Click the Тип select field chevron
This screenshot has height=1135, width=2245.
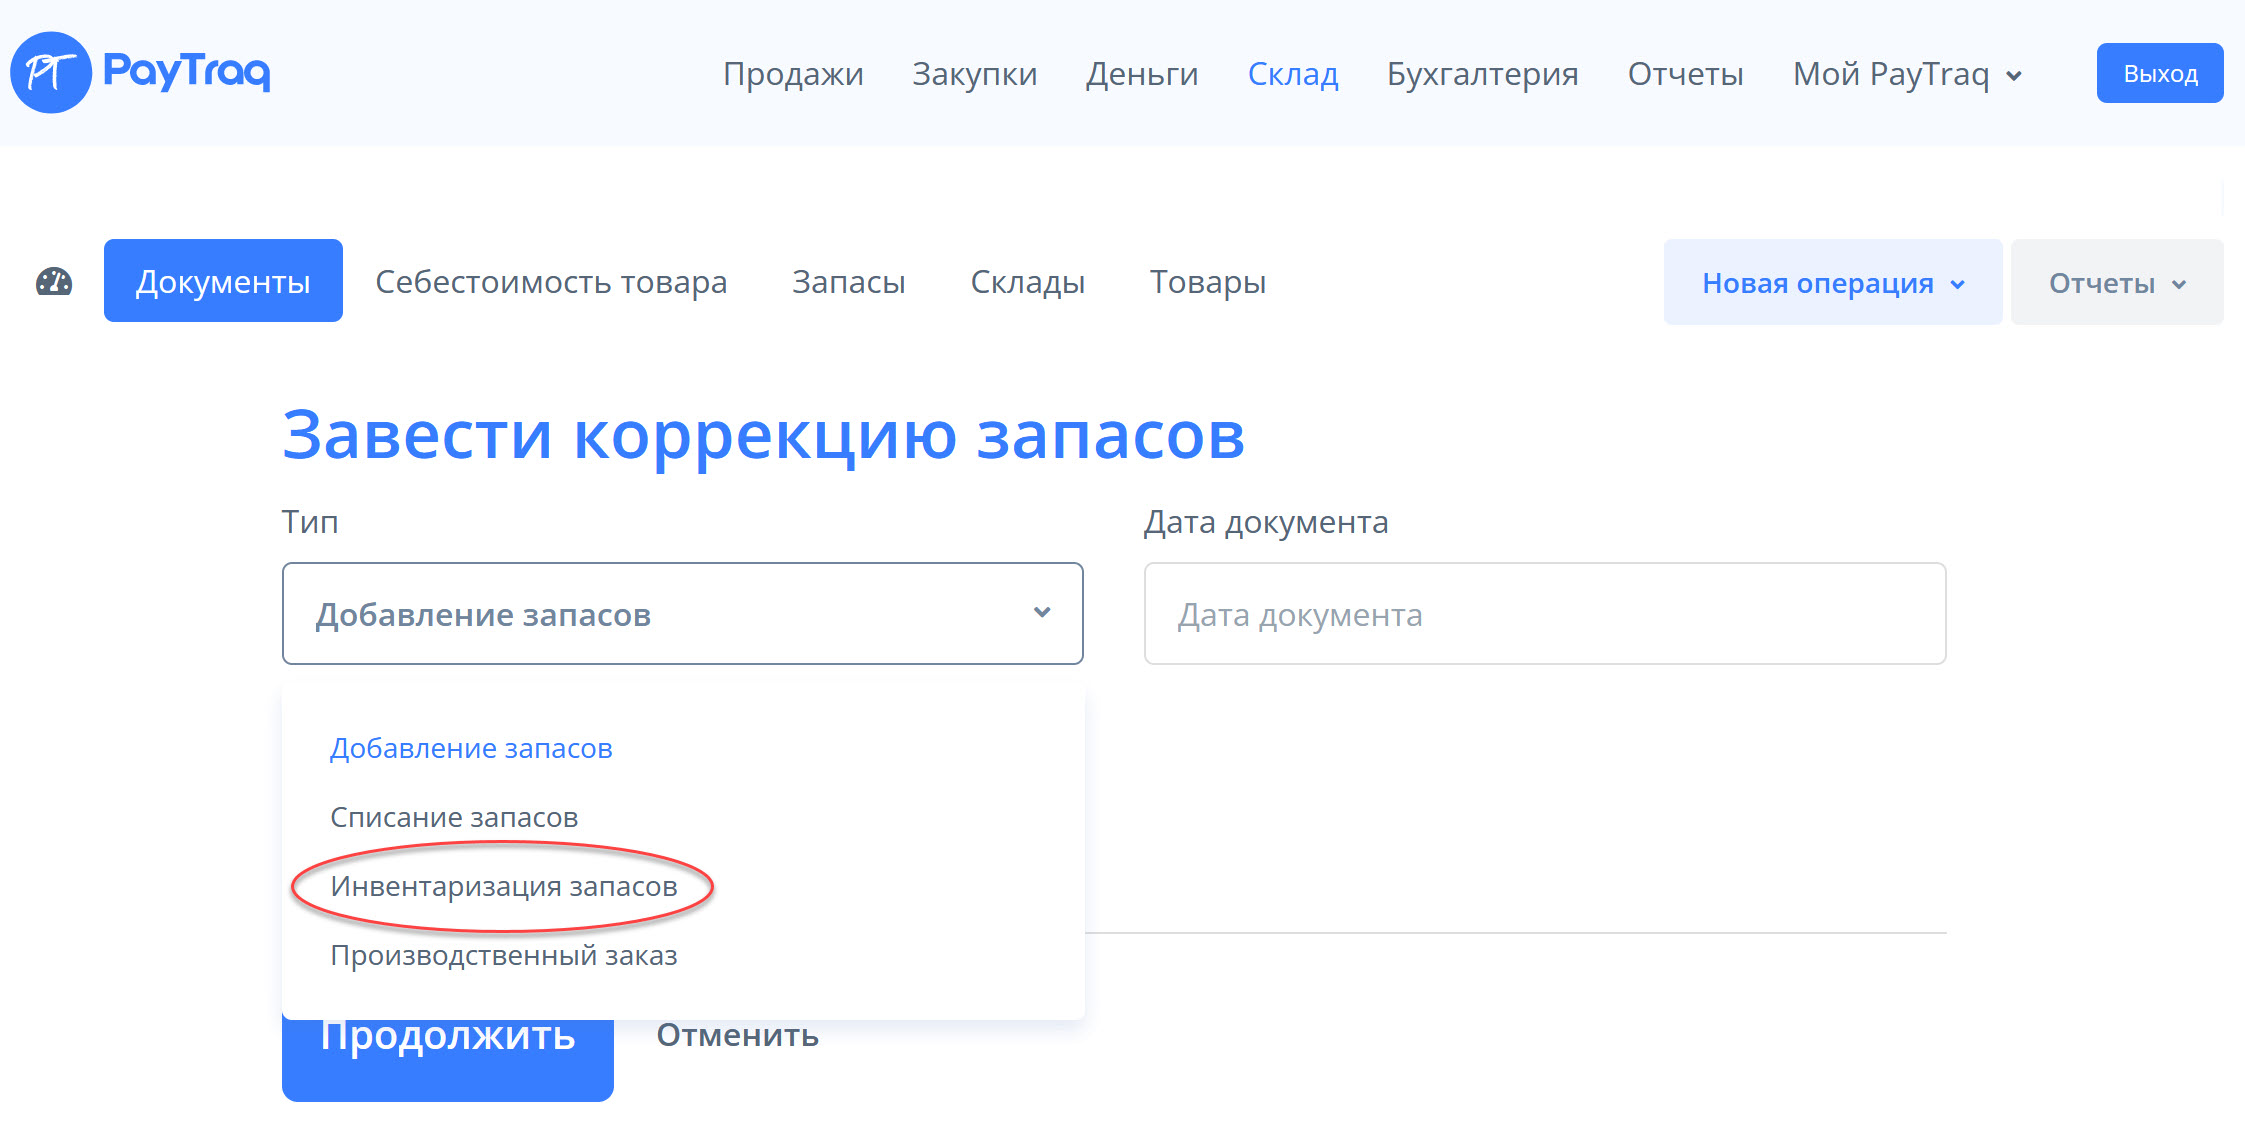(1041, 613)
